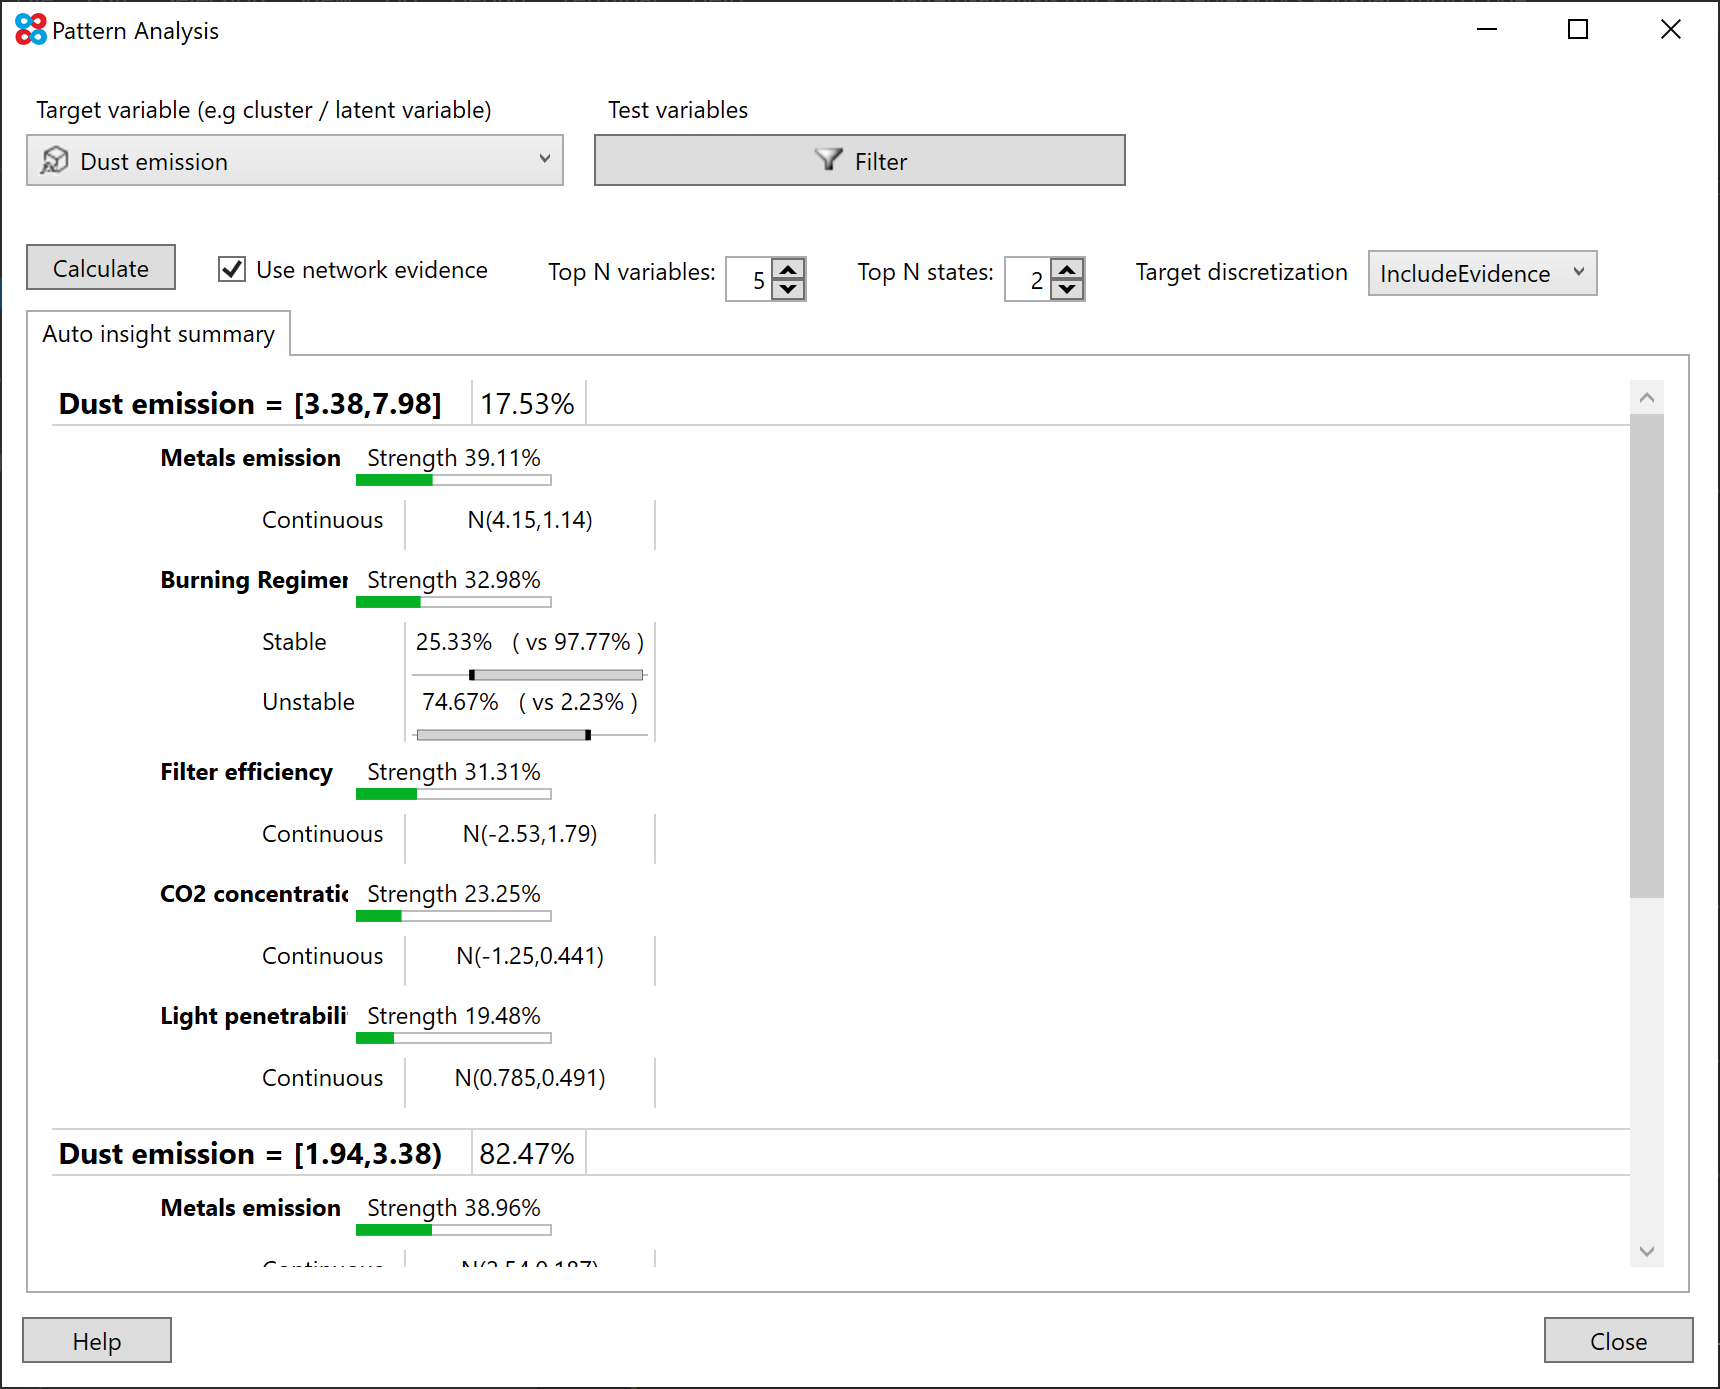Click the Filter button for Test variables
This screenshot has height=1389, width=1720.
pos(859,160)
